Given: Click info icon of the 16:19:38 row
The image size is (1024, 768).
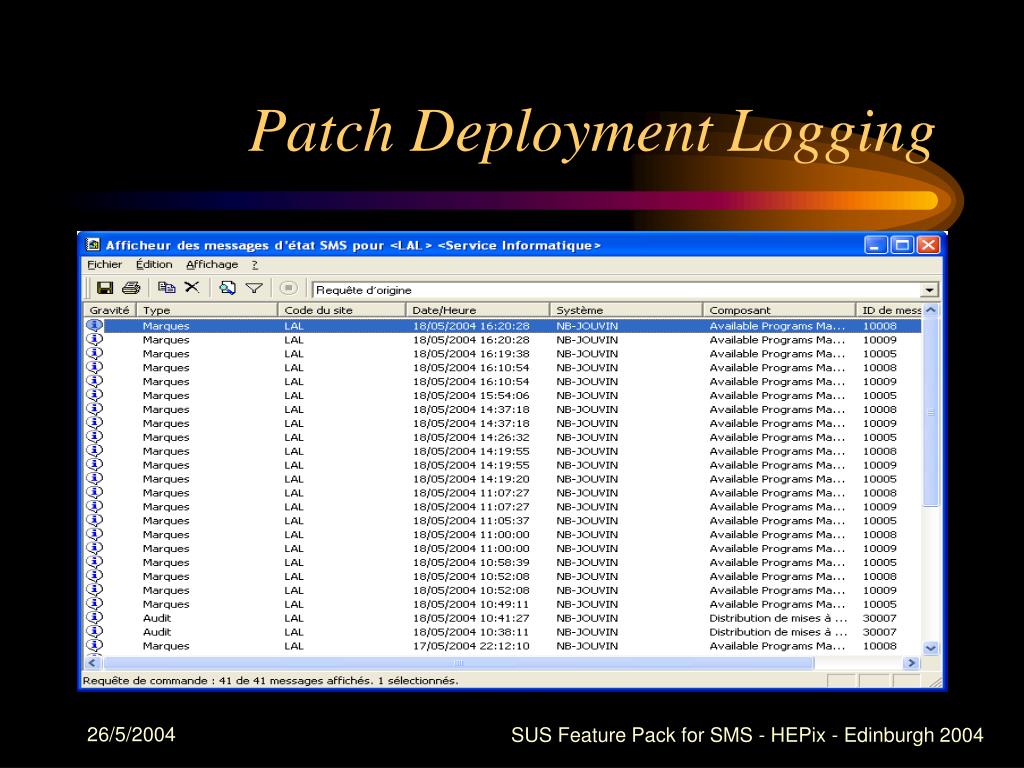Looking at the screenshot, I should click(x=95, y=353).
